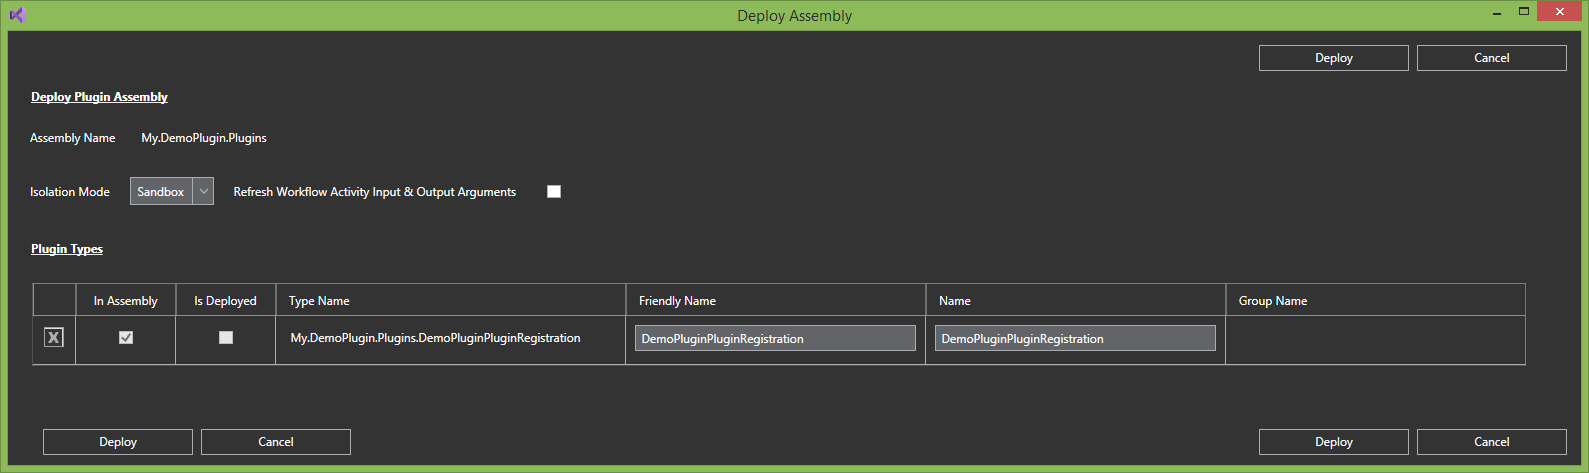This screenshot has height=473, width=1589.
Task: Select the Sandbox combo box value
Action: [x=161, y=192]
